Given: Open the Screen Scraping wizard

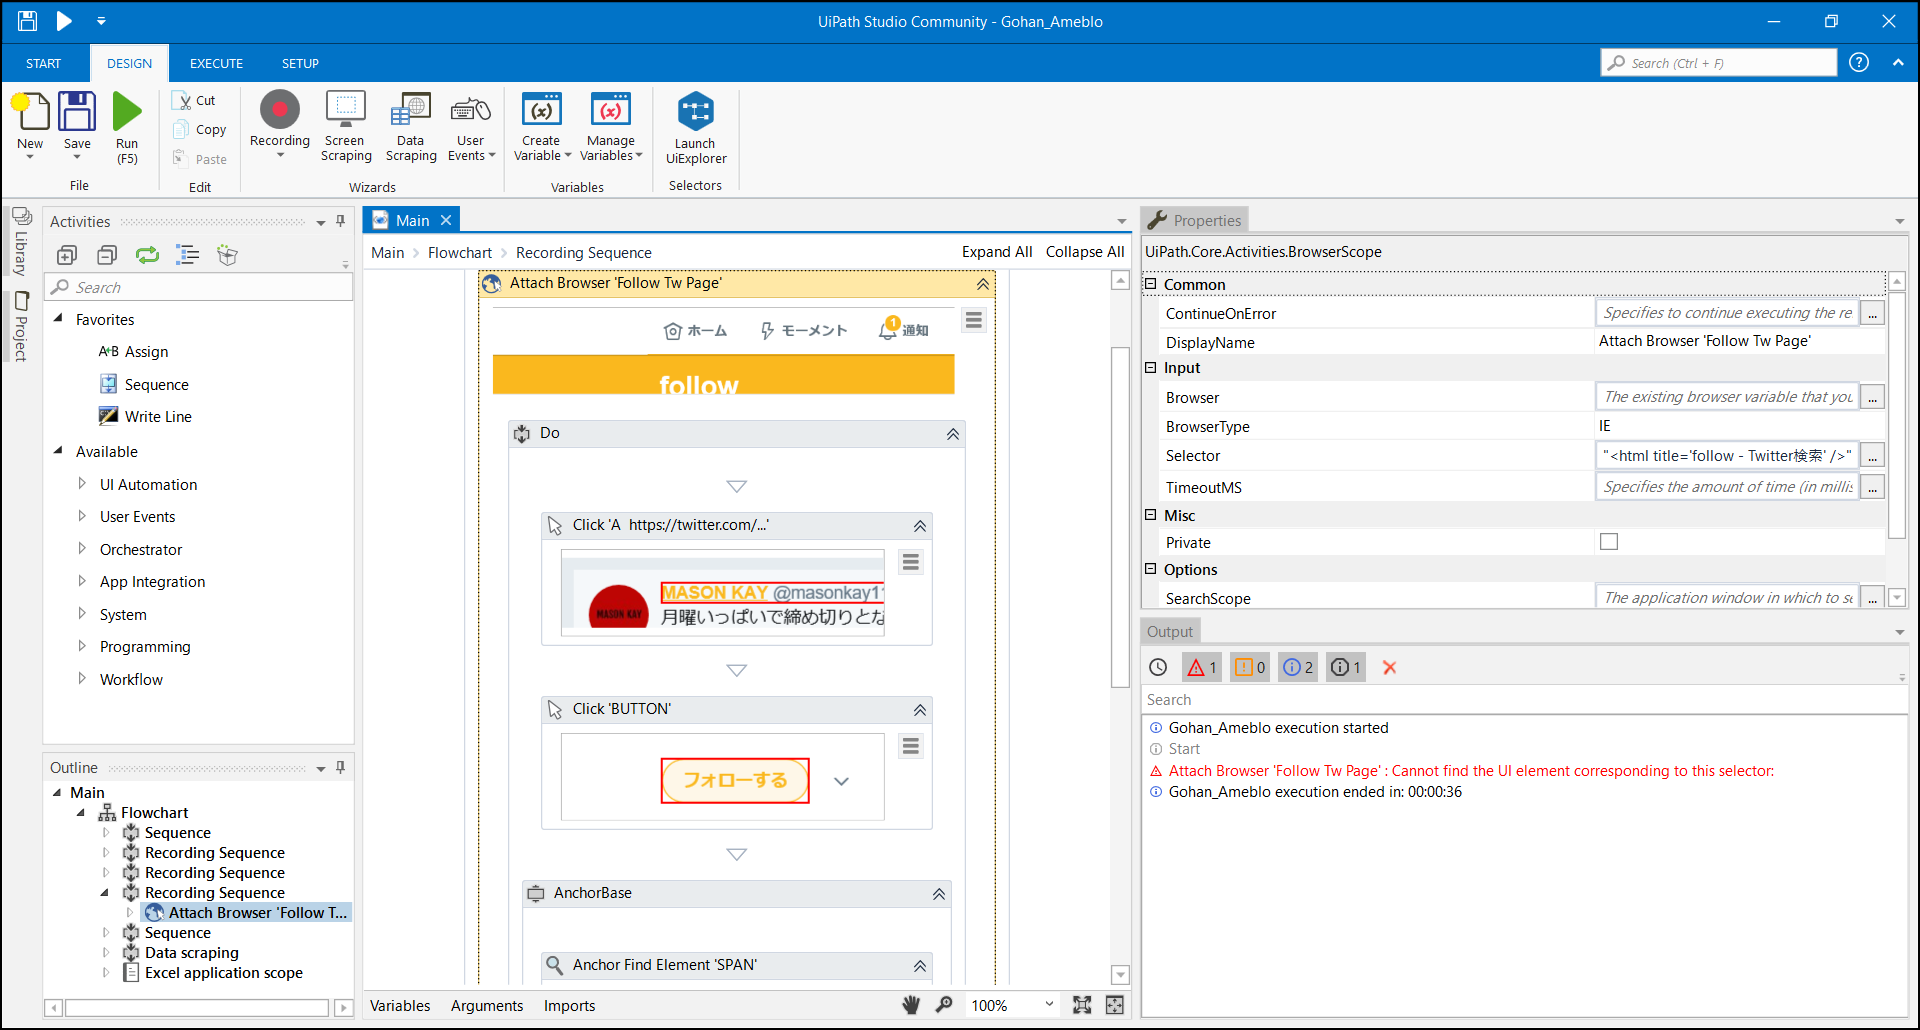Looking at the screenshot, I should coord(345,125).
